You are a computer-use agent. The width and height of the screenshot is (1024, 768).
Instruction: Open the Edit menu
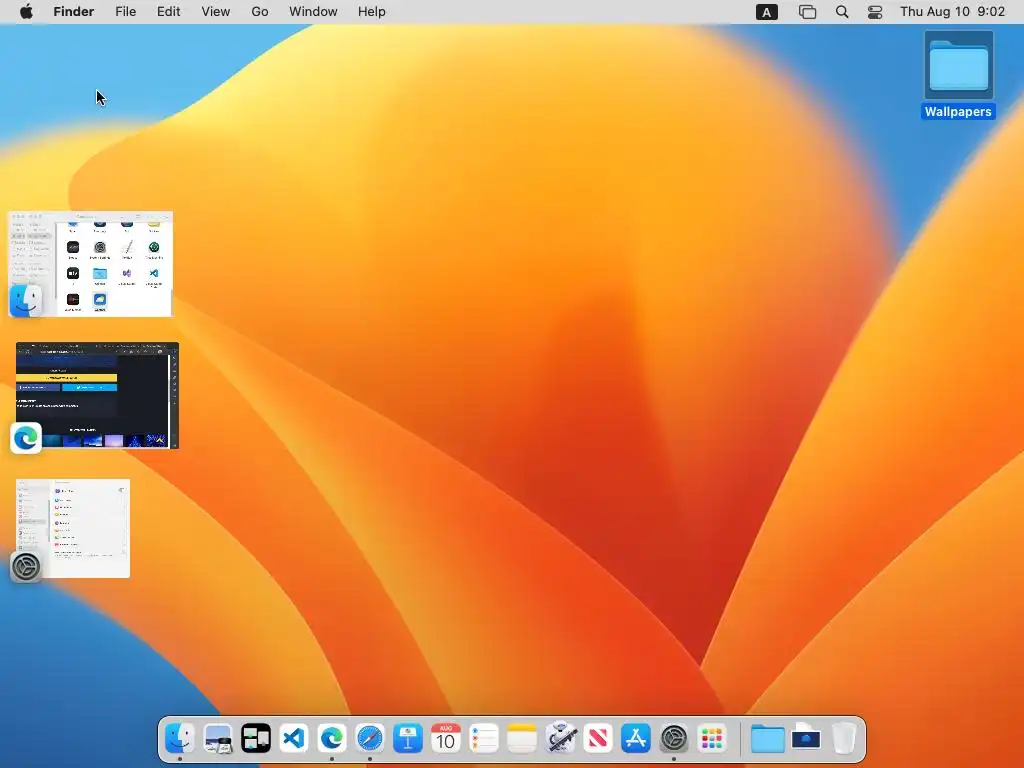(168, 12)
